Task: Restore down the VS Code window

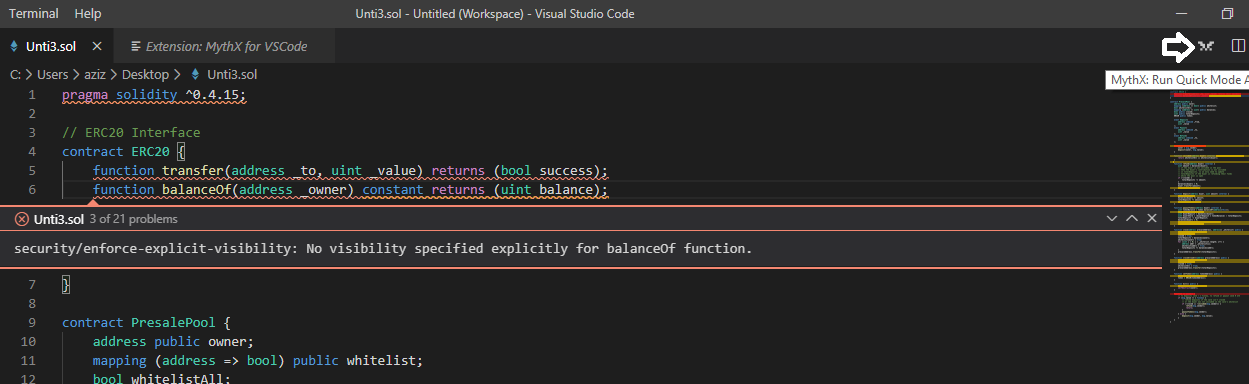Action: [1227, 14]
